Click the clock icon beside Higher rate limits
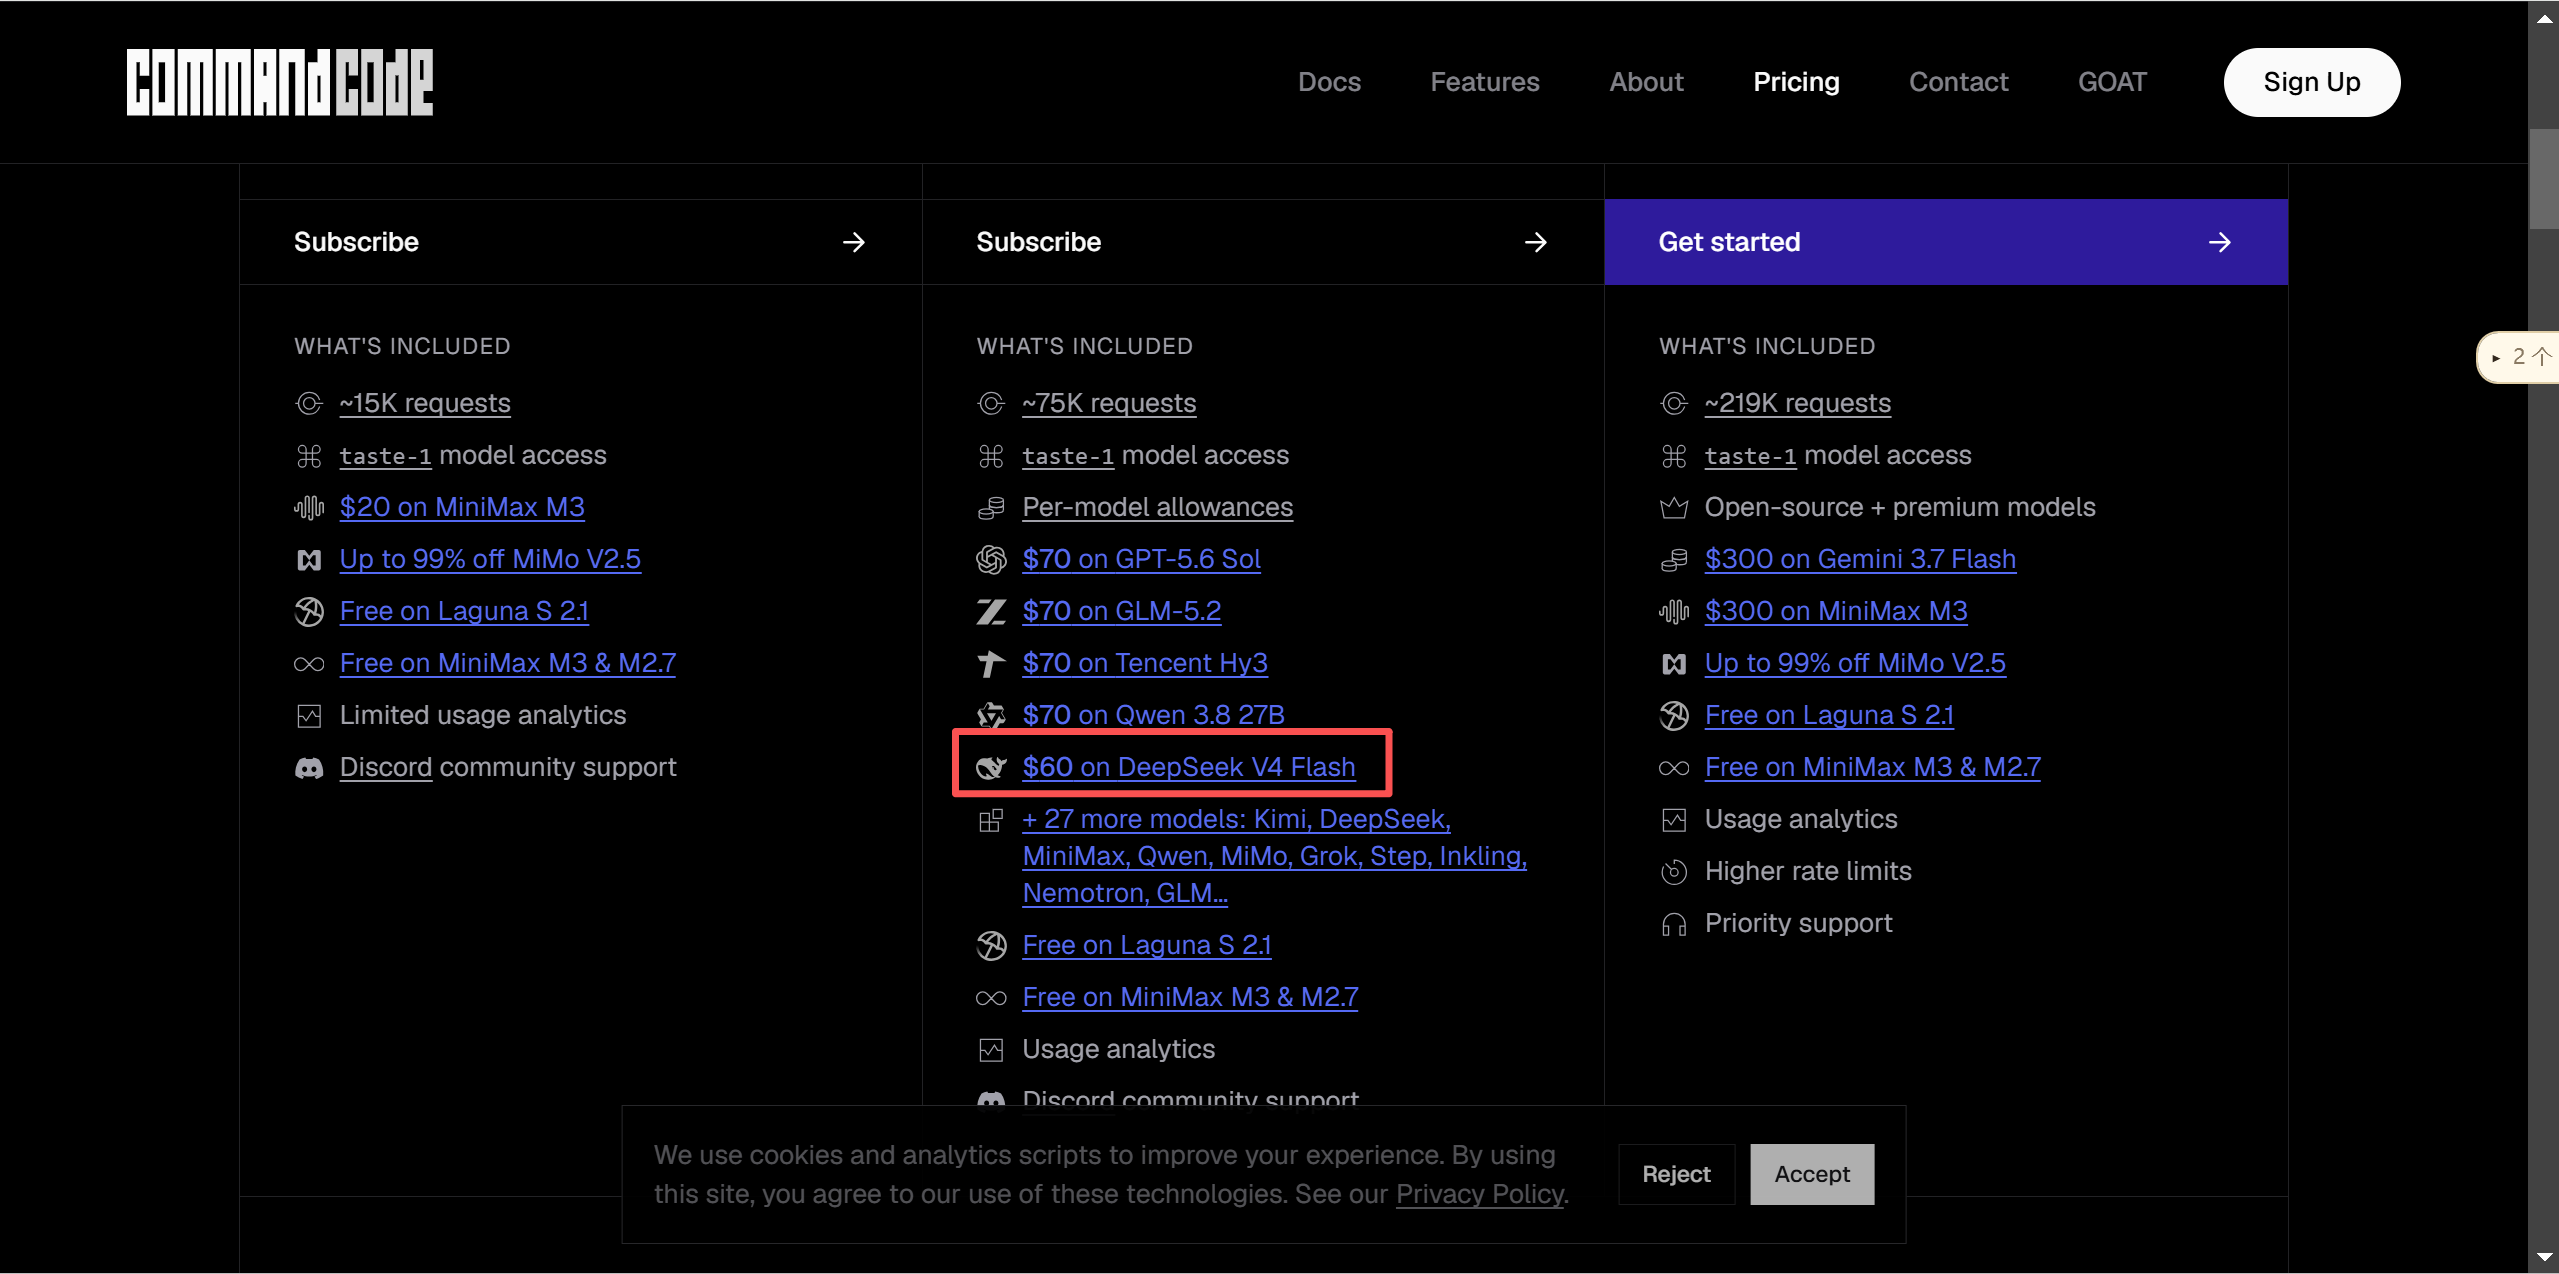The height and width of the screenshot is (1274, 2559). 1674,872
